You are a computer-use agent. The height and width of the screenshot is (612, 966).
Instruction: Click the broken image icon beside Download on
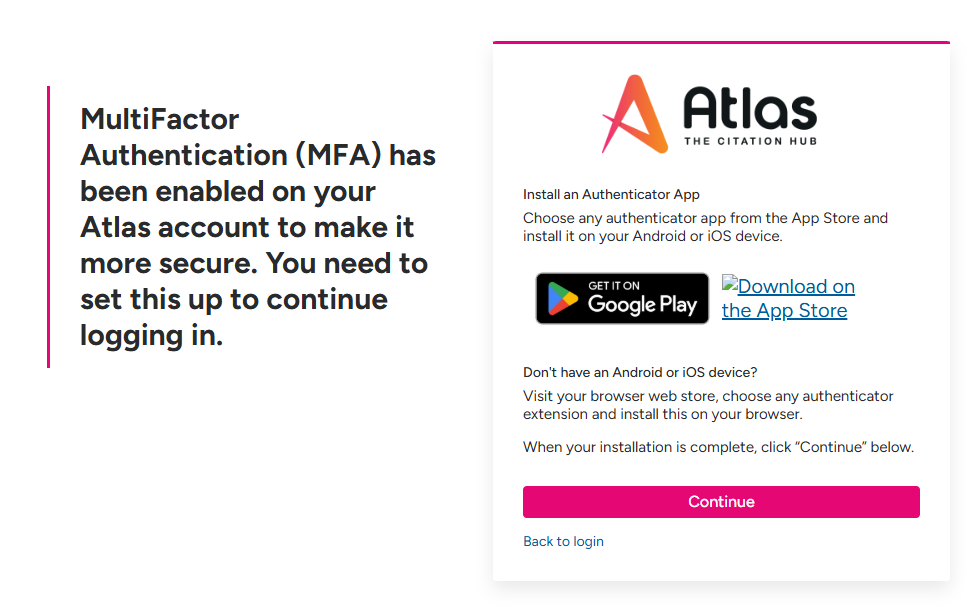[x=729, y=284]
